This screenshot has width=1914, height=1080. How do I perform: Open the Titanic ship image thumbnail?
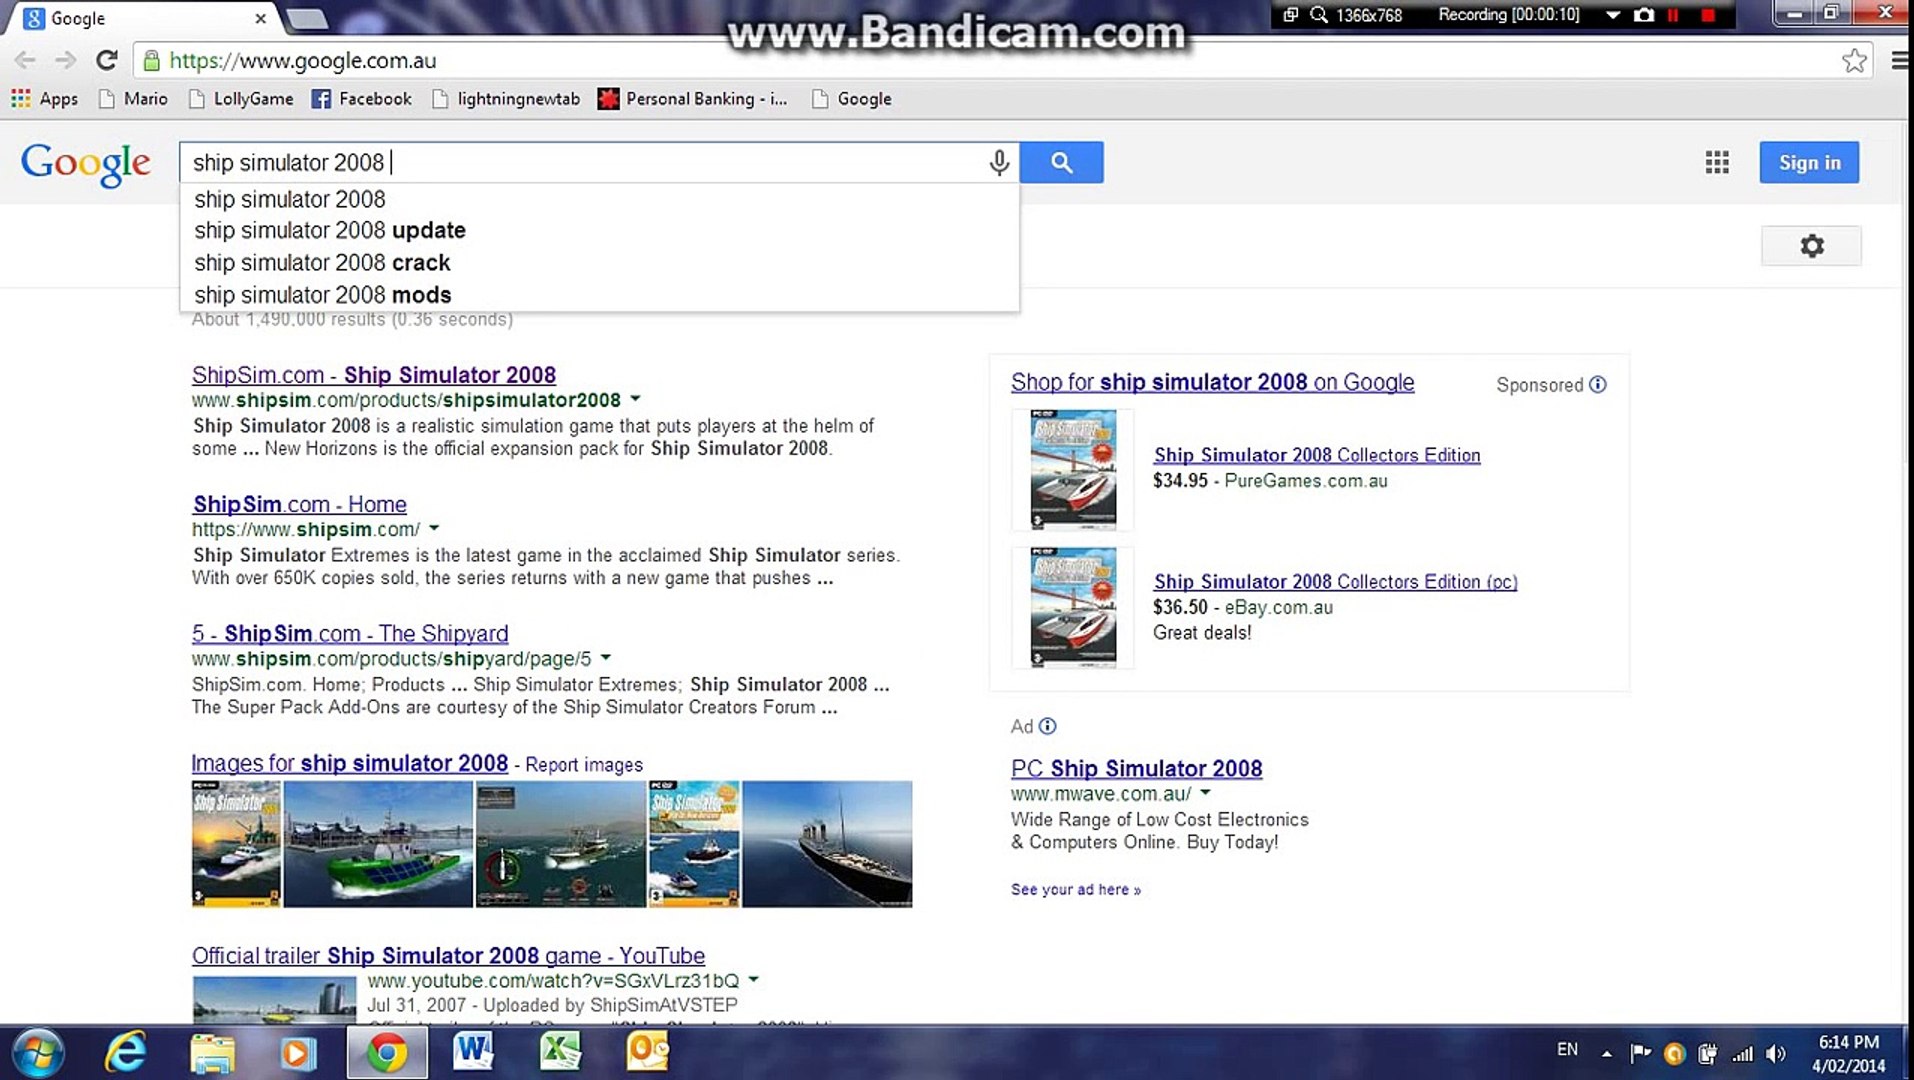[827, 844]
